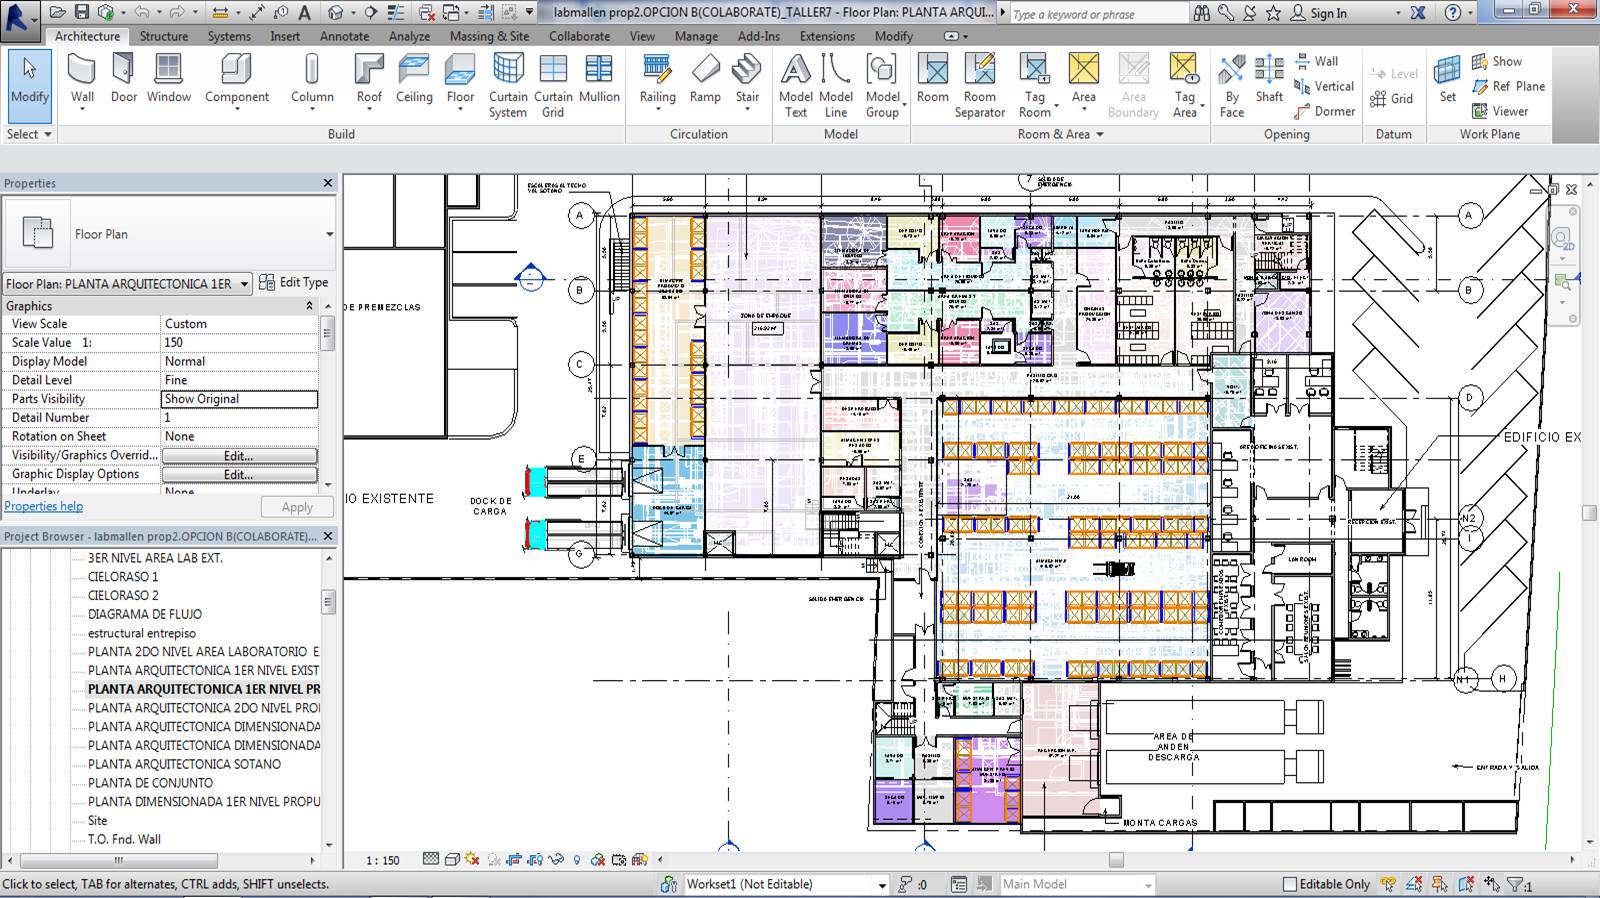Image resolution: width=1600 pixels, height=898 pixels.
Task: Activate the Component tool
Action: (x=236, y=80)
